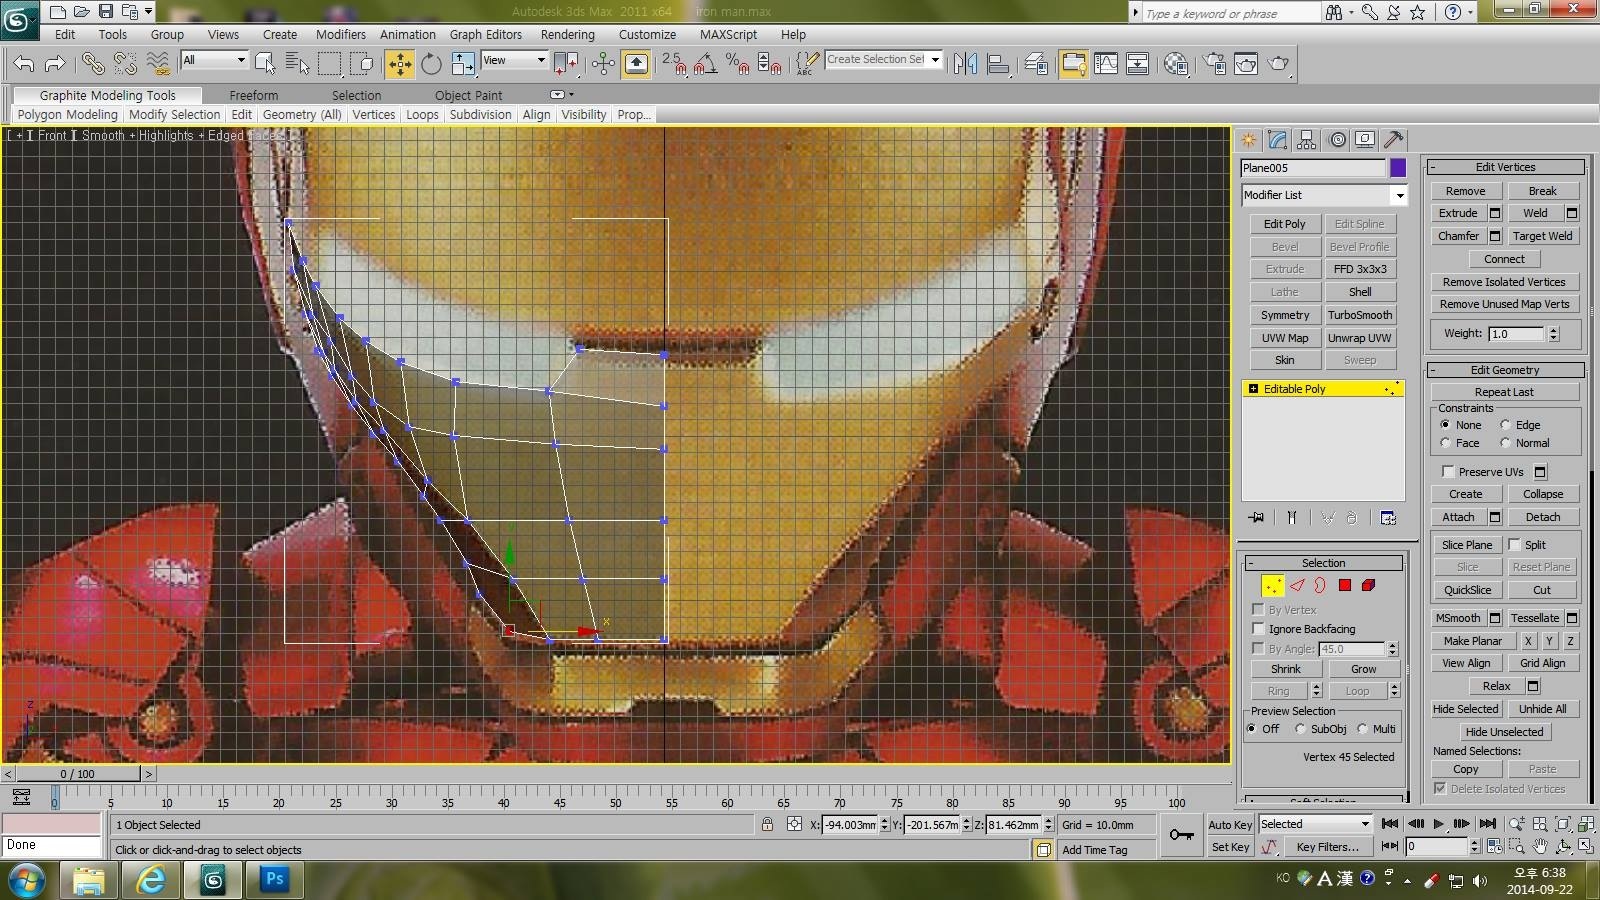Click the Target Weld button

(x=1542, y=236)
